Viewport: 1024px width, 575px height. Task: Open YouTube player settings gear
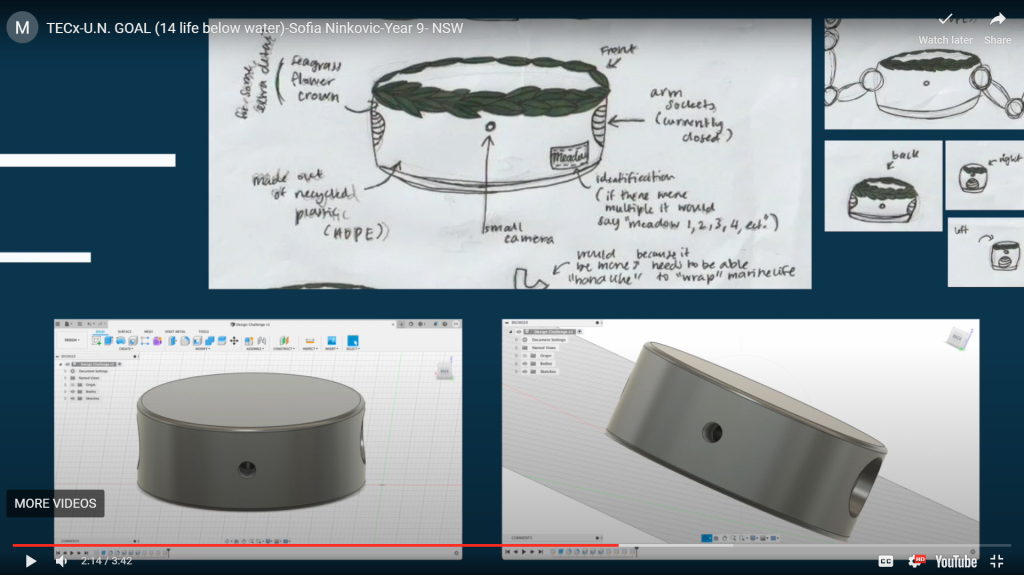click(916, 561)
